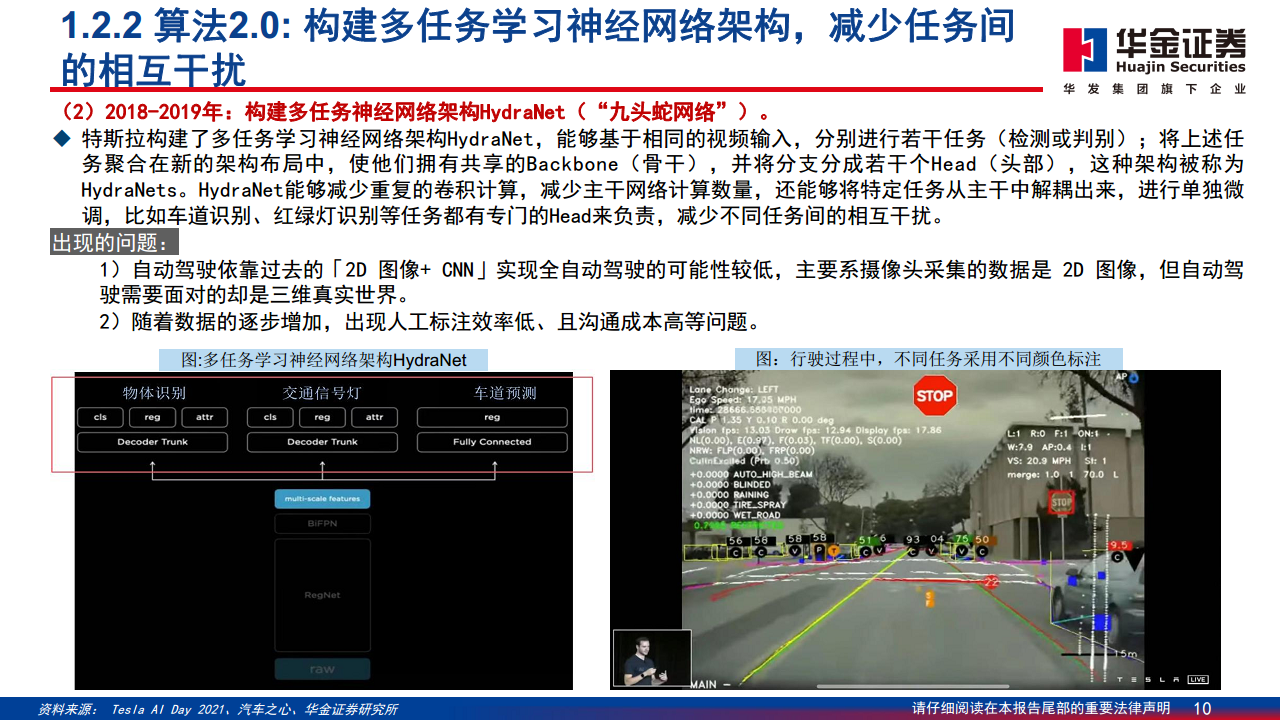Viewport: 1280px width, 720px height.
Task: Click the large STOP sign graphic
Action: coord(934,395)
